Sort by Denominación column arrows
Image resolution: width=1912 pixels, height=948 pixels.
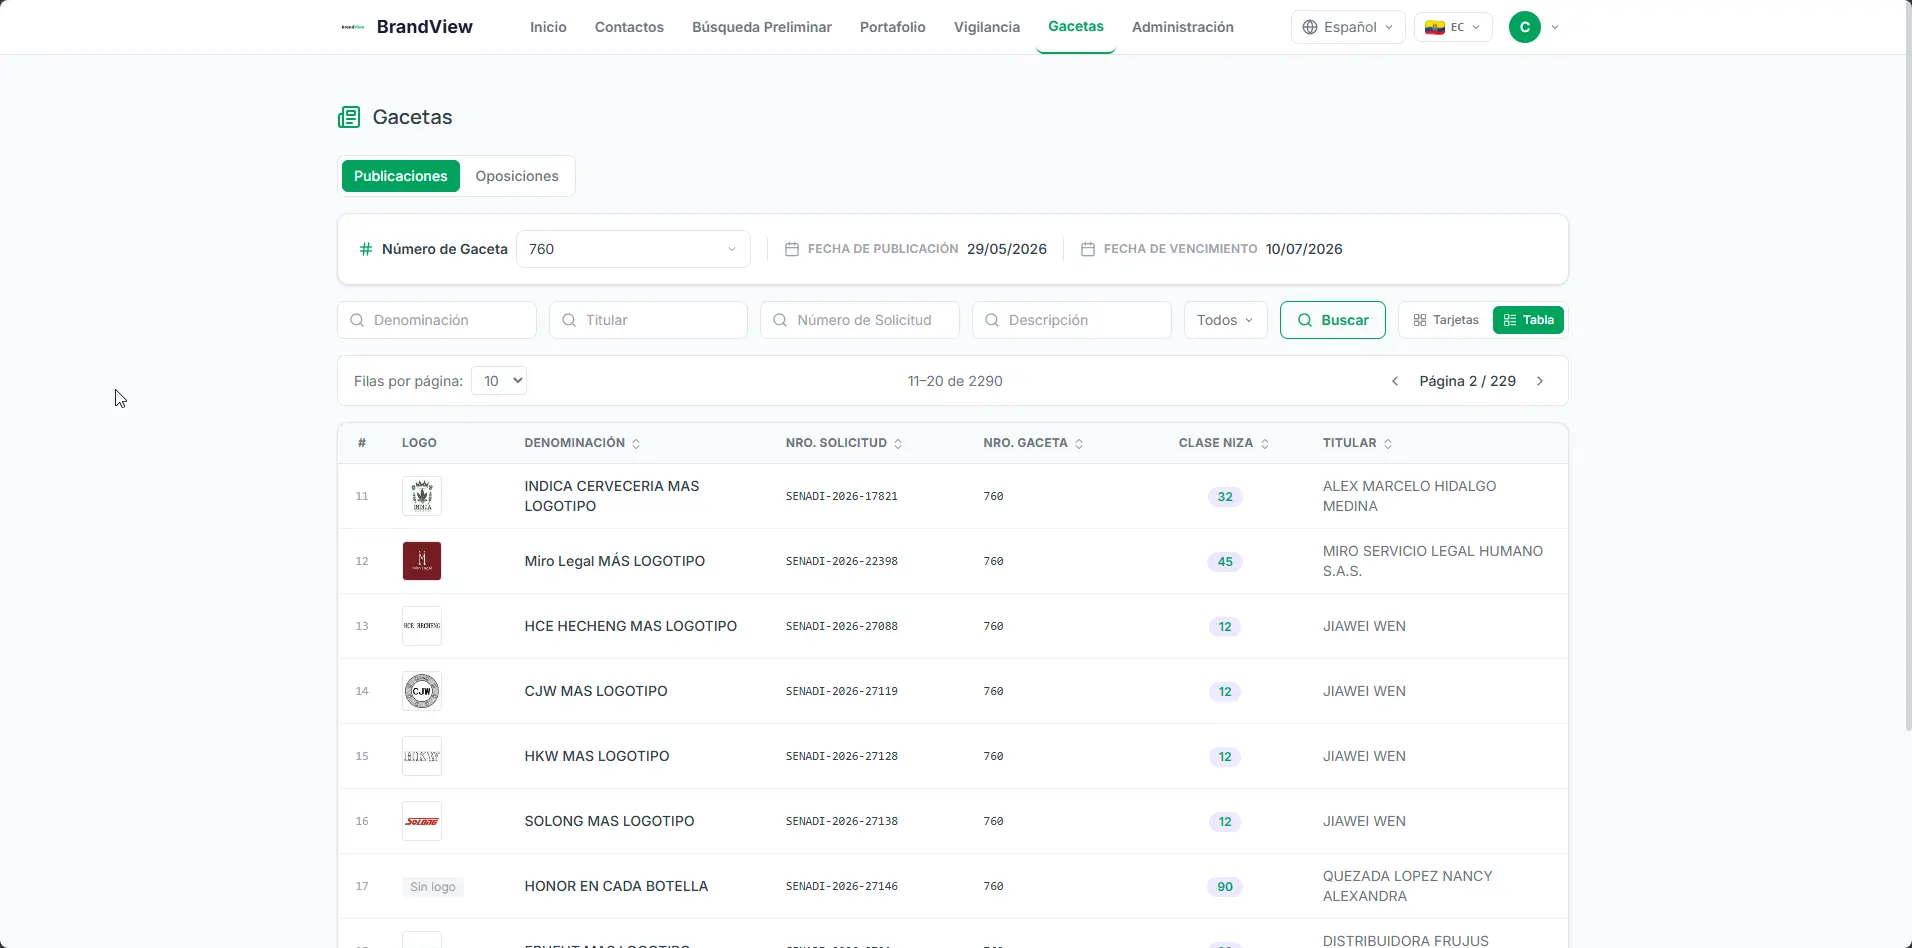[636, 443]
